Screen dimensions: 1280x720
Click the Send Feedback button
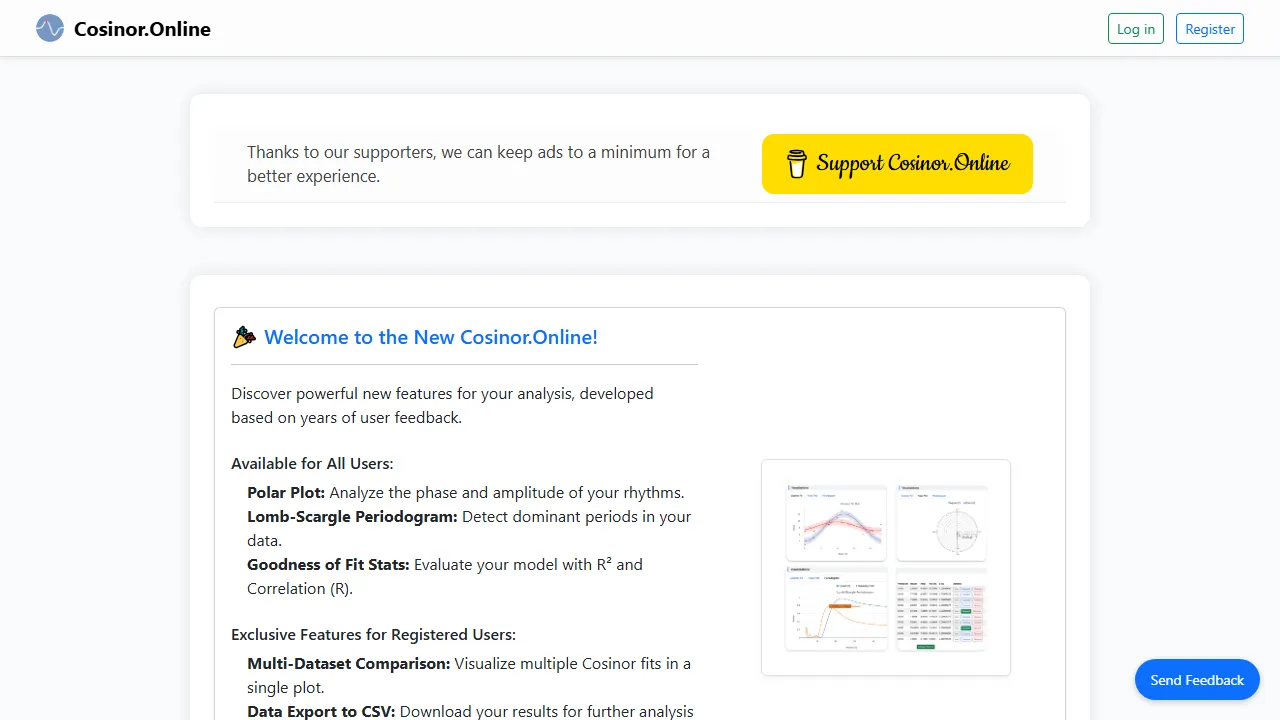pos(1196,679)
